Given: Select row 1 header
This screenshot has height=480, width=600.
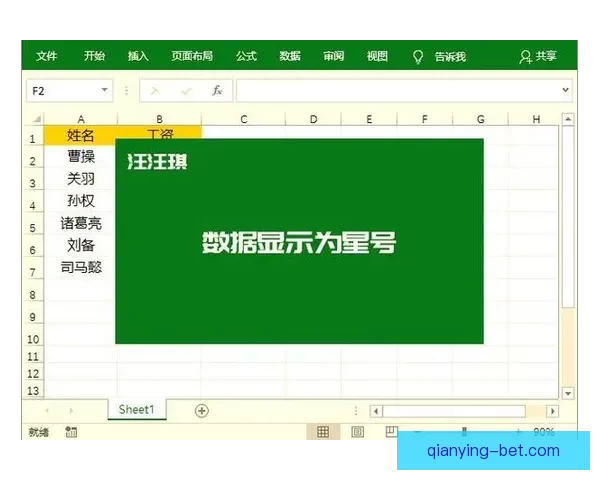Looking at the screenshot, I should pos(33,138).
